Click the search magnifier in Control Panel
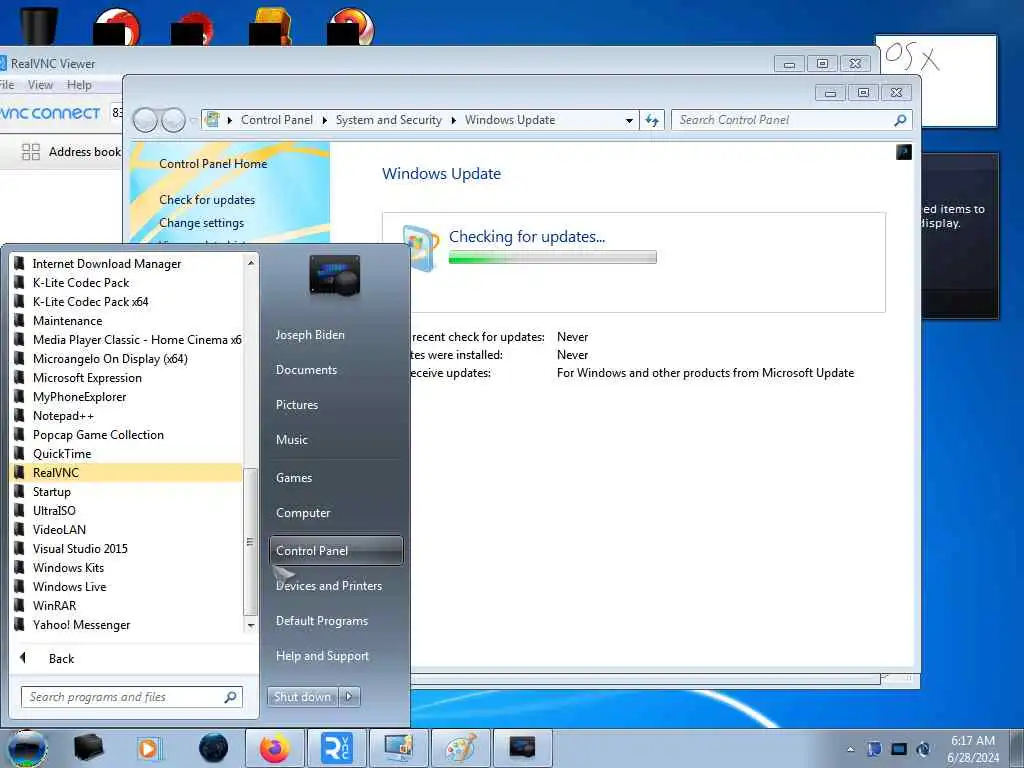Viewport: 1024px width, 768px height. coord(900,120)
